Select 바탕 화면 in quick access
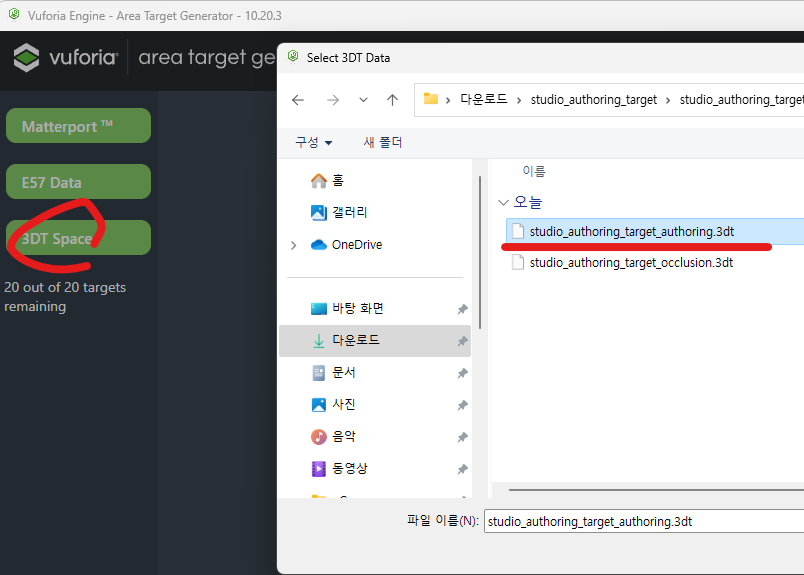The height and width of the screenshot is (575, 804). pos(375,308)
